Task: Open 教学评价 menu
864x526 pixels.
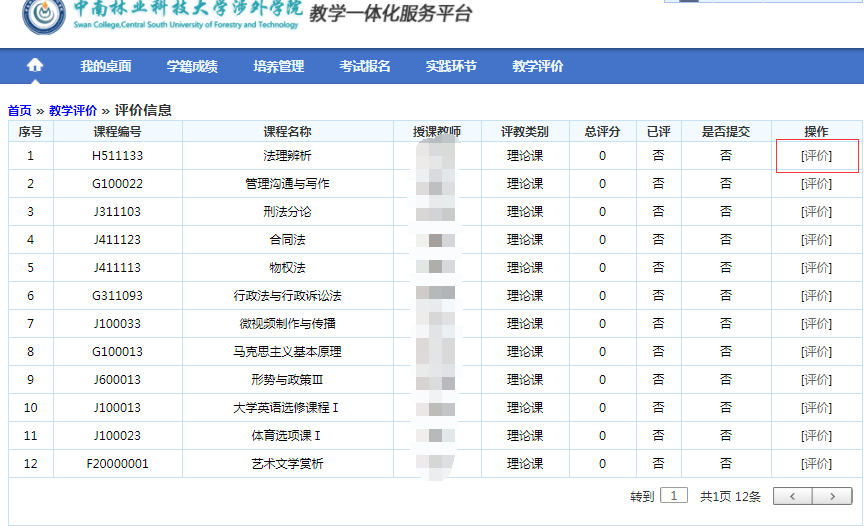Action: [x=538, y=67]
